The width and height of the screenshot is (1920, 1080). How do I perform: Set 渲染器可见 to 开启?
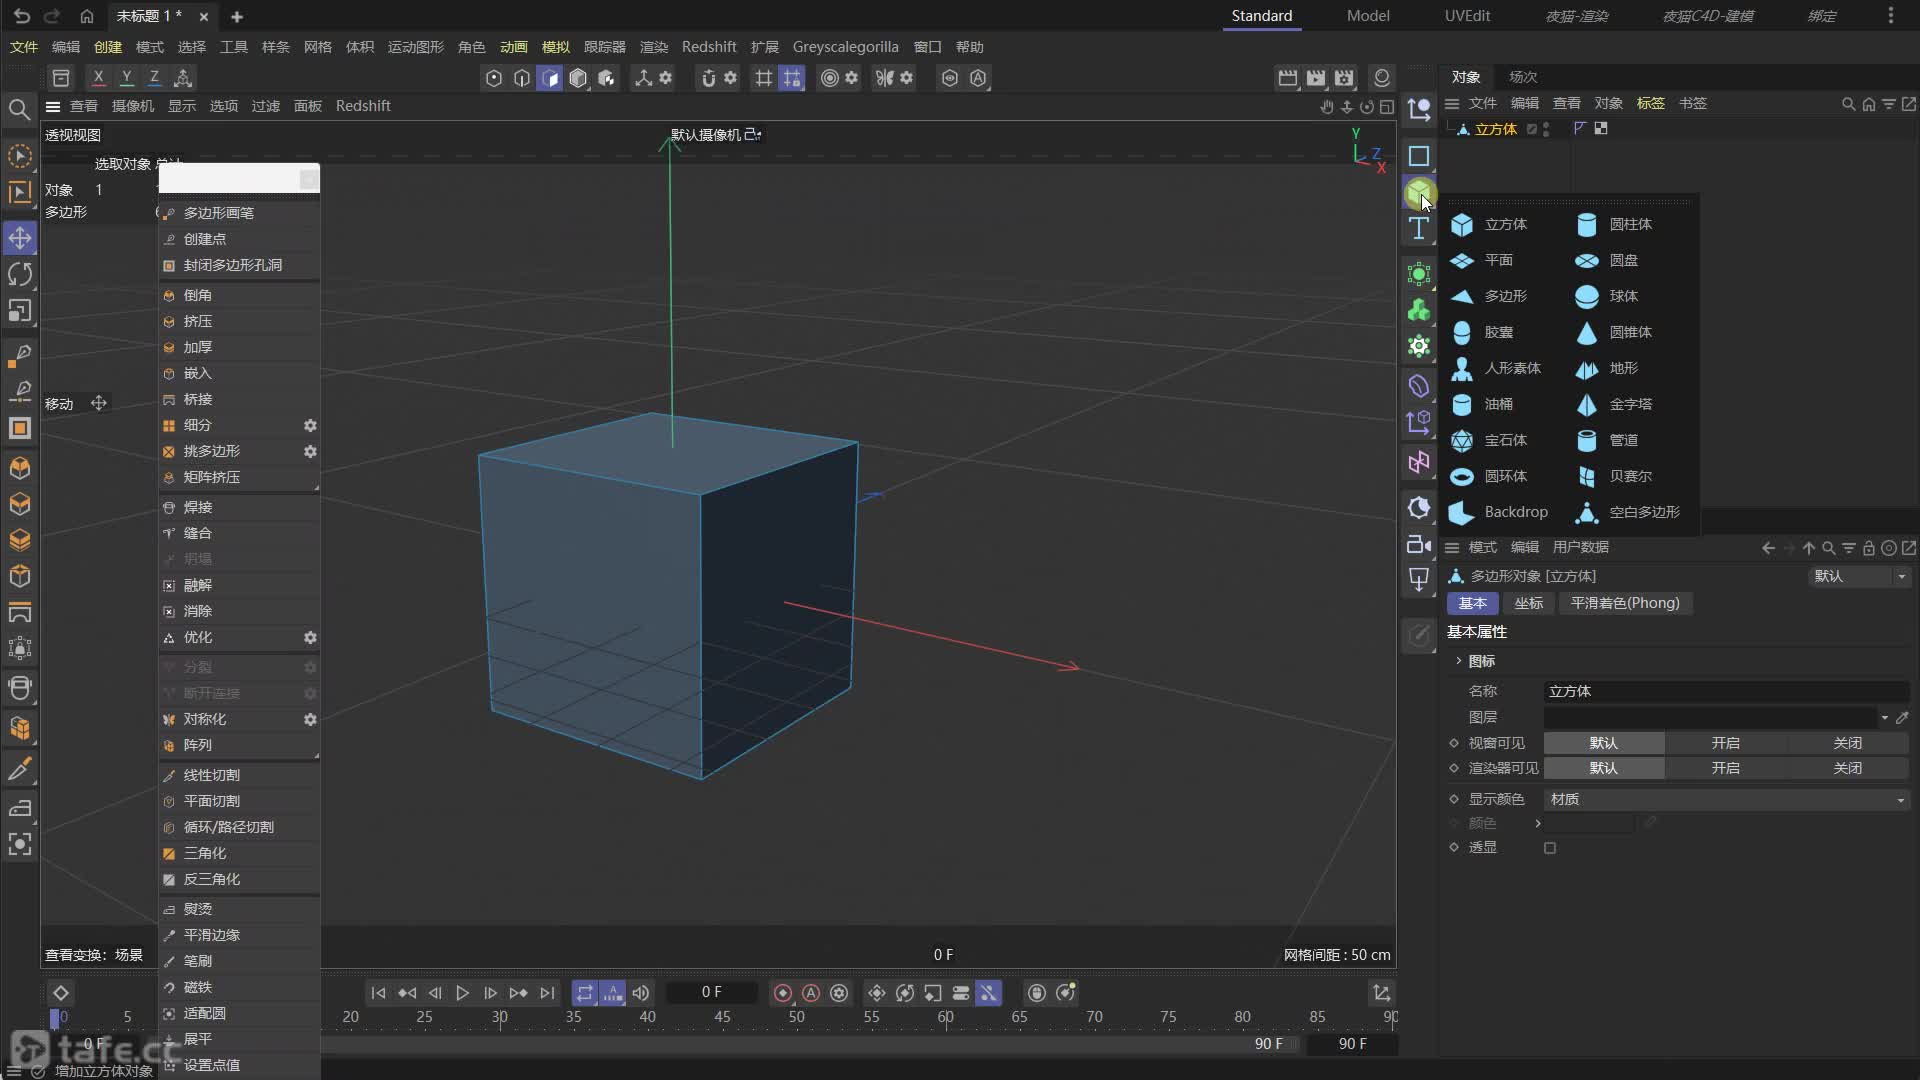tap(1725, 768)
